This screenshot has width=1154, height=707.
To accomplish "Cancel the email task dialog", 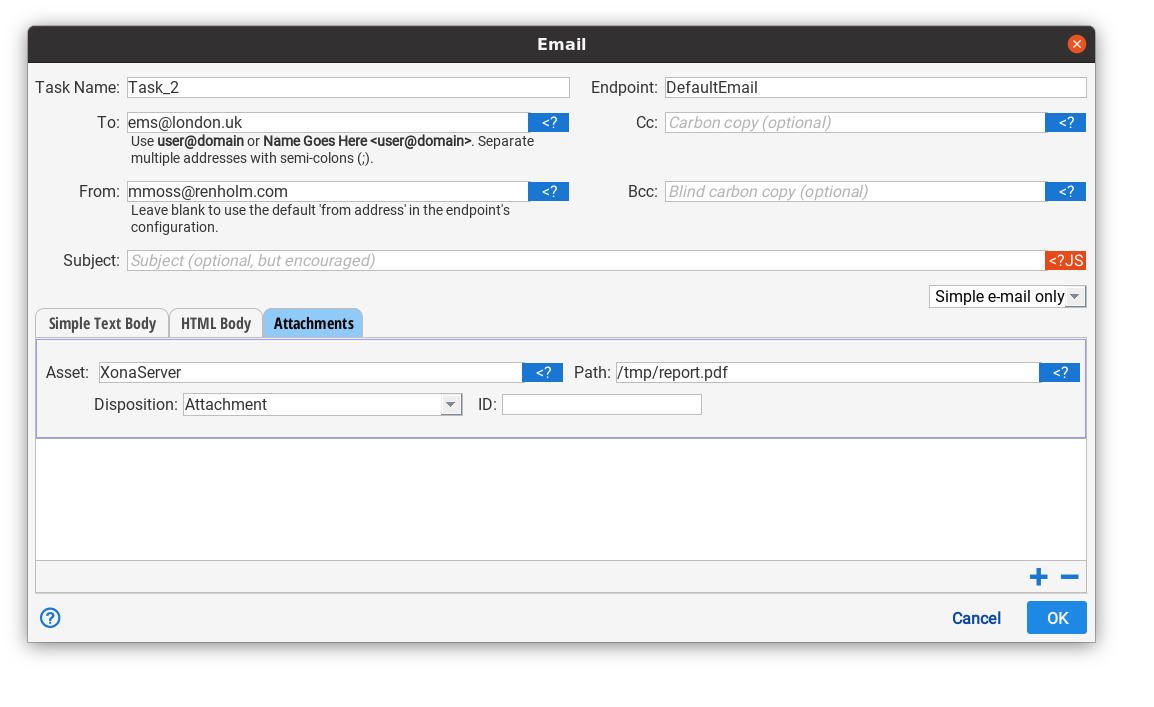I will pyautogui.click(x=976, y=617).
